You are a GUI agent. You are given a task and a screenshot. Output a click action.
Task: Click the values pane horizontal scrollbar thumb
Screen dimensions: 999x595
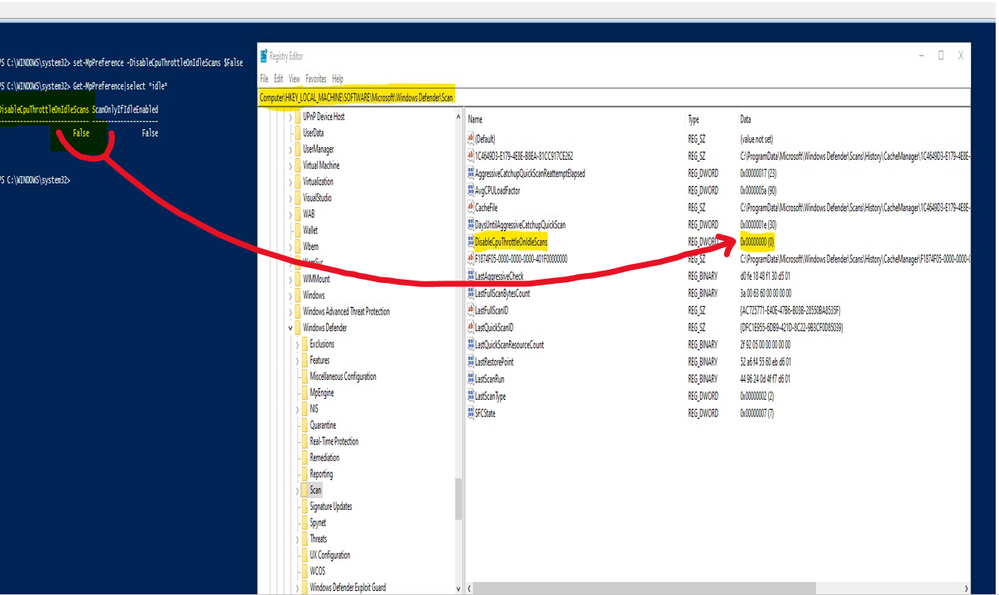(645, 588)
